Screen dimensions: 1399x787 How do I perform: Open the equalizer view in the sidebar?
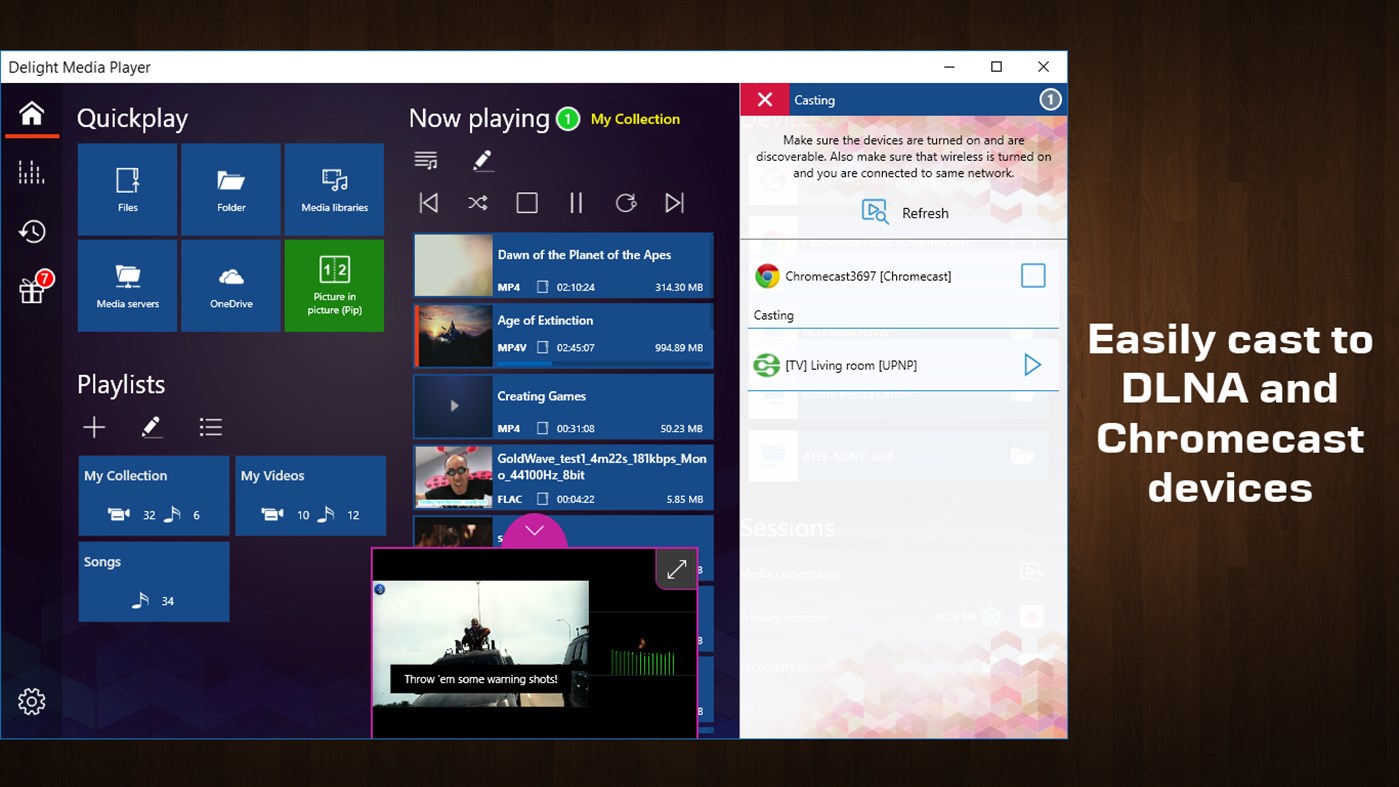click(x=31, y=171)
